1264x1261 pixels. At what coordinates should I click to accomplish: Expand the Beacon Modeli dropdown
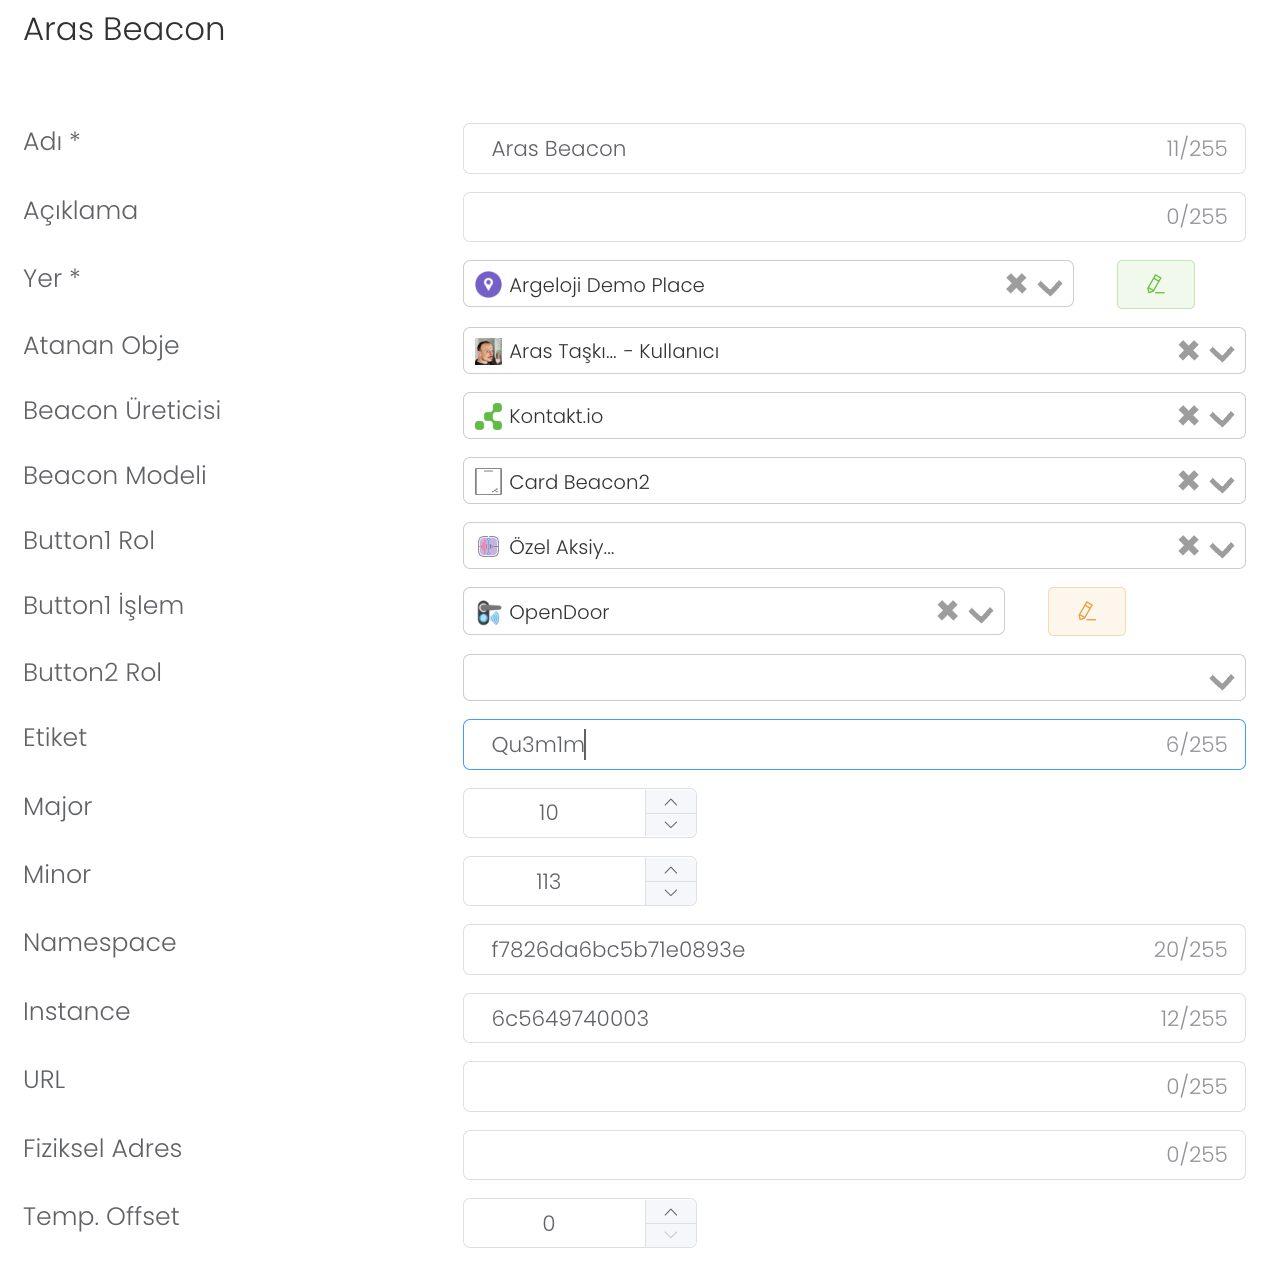click(1221, 484)
